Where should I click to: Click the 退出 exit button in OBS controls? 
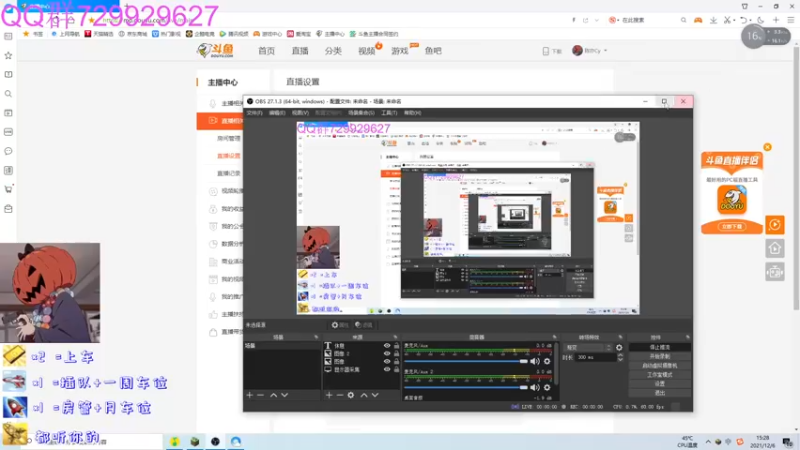click(660, 393)
